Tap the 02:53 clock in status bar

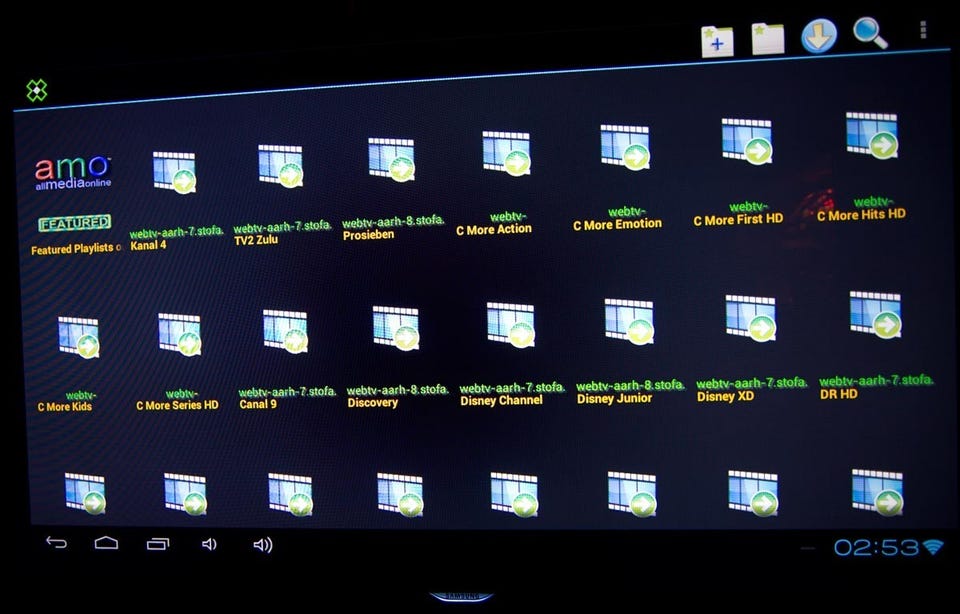coord(876,547)
